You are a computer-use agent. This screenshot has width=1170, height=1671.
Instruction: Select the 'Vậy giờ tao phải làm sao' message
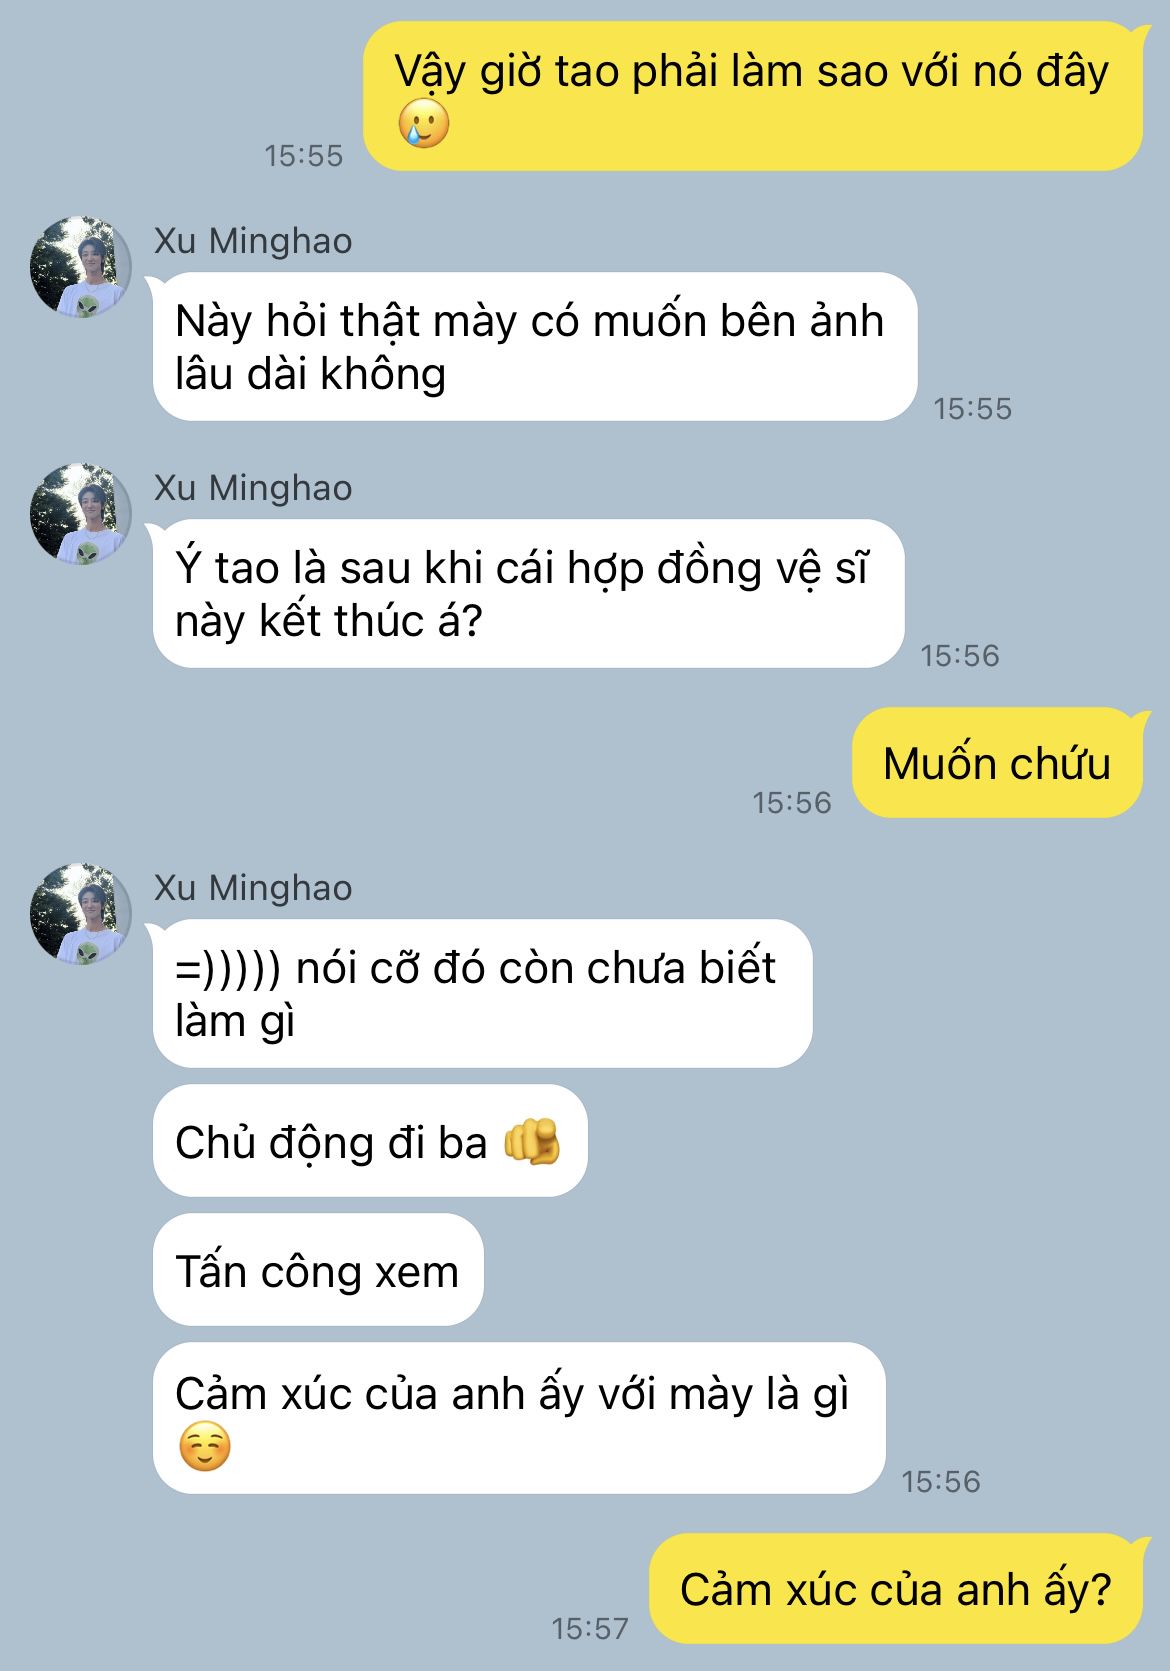[x=752, y=96]
